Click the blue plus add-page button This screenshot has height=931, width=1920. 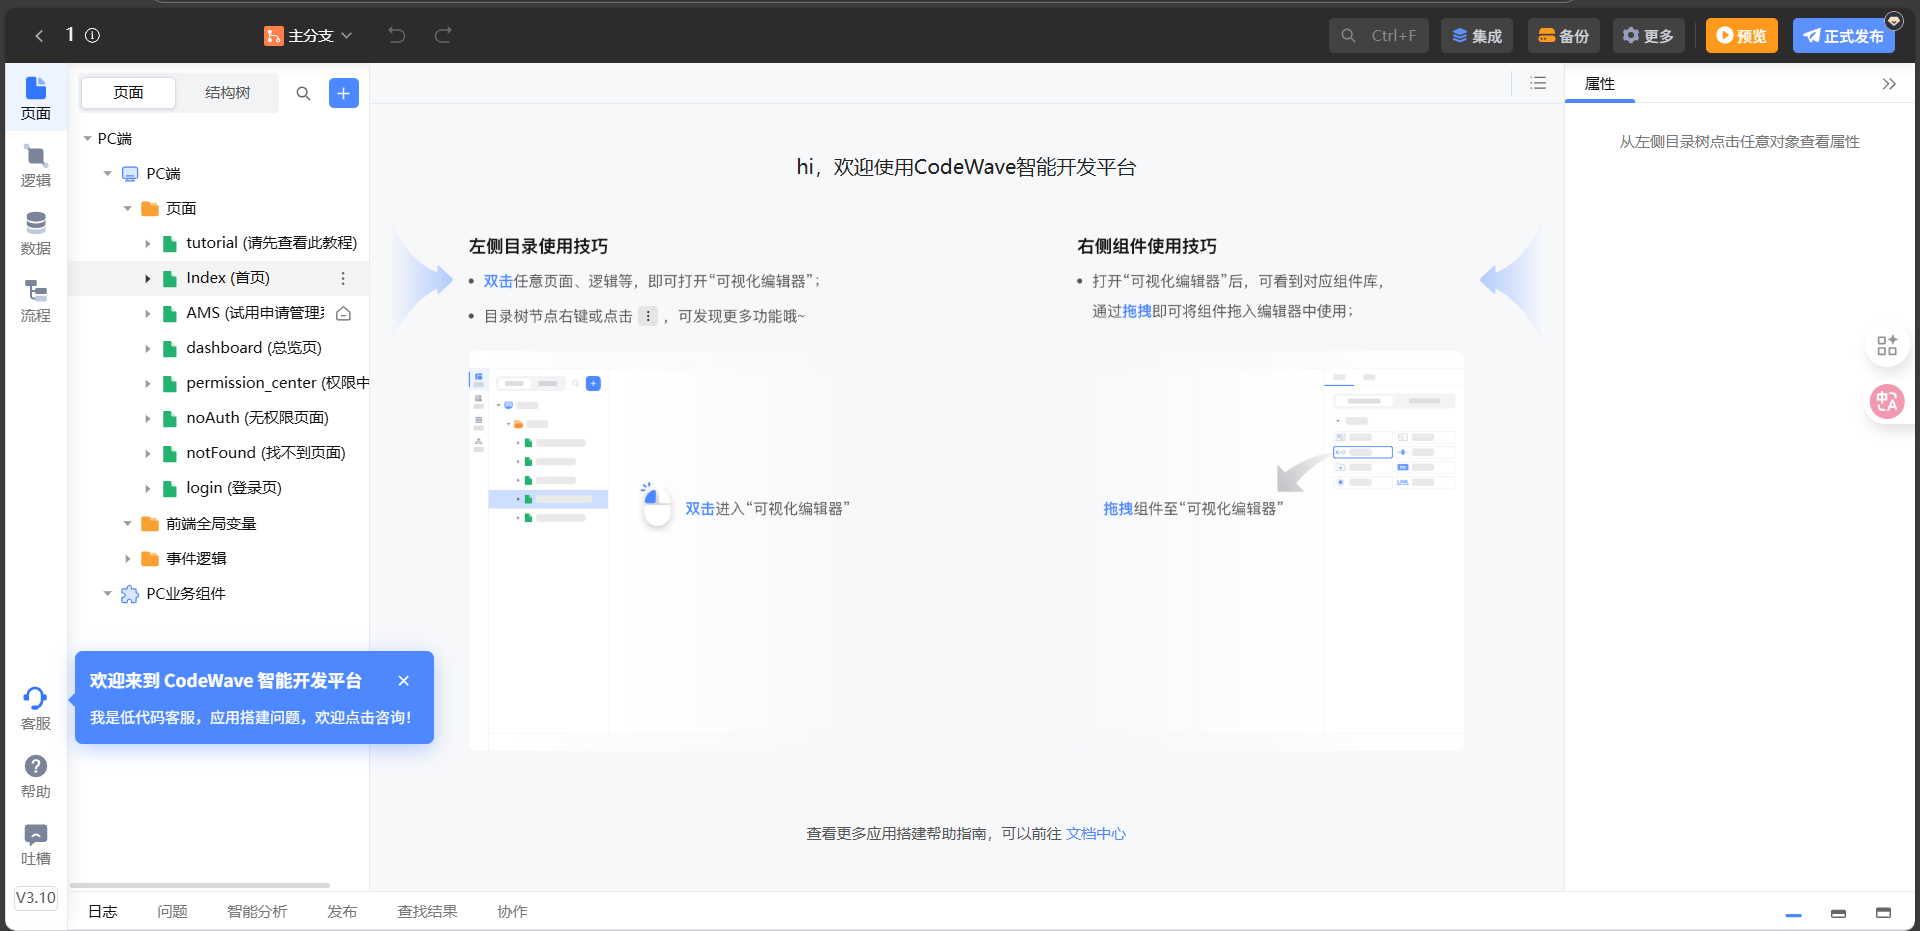(344, 93)
